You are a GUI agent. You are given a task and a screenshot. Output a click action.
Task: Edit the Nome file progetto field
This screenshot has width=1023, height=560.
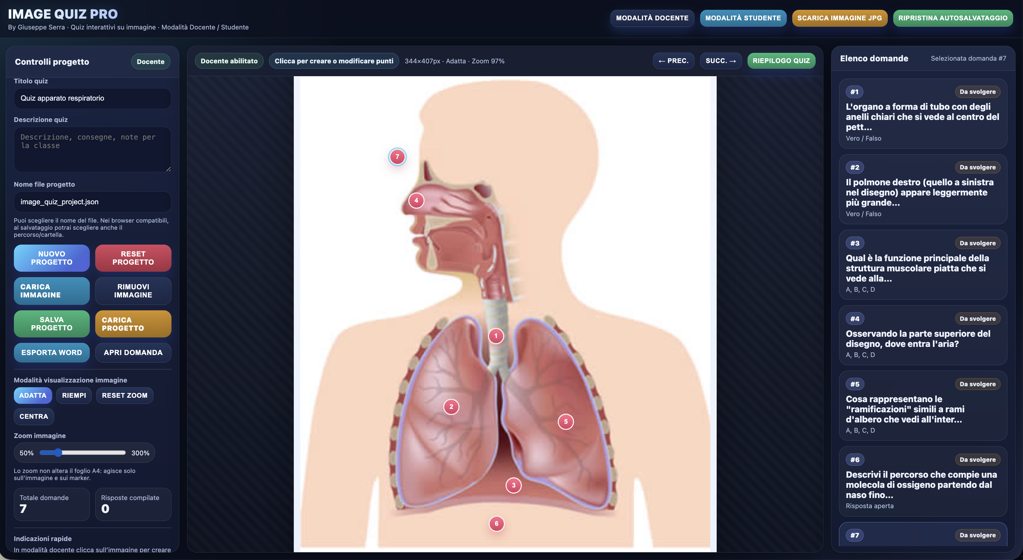[x=92, y=202]
